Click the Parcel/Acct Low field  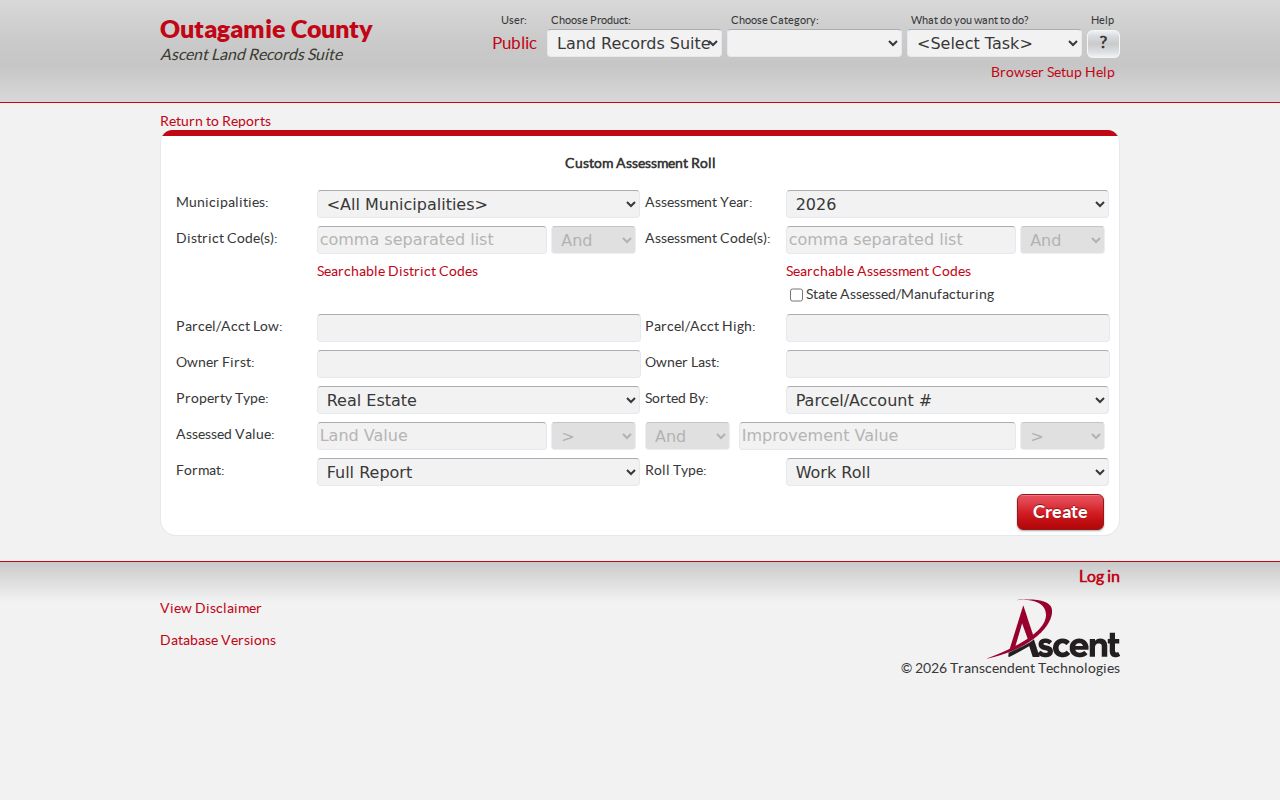(478, 328)
